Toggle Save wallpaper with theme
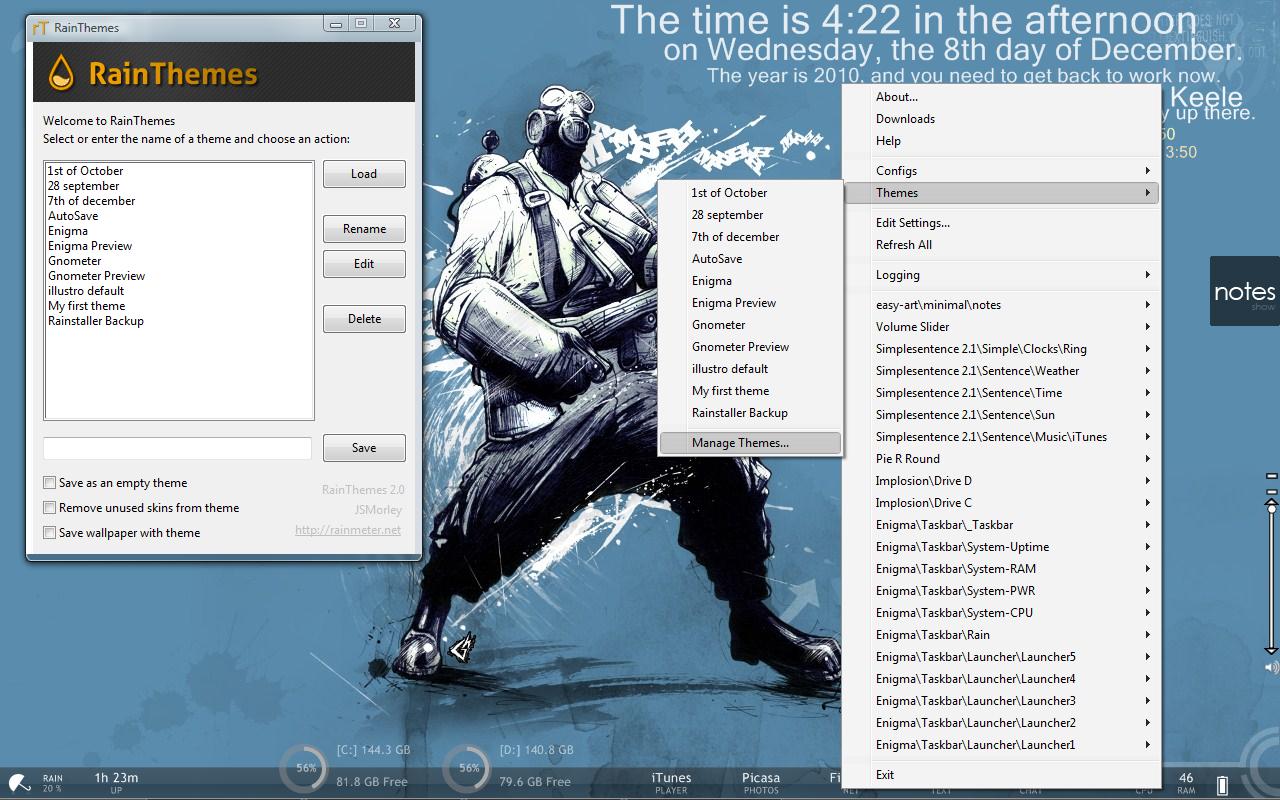 pos(49,532)
